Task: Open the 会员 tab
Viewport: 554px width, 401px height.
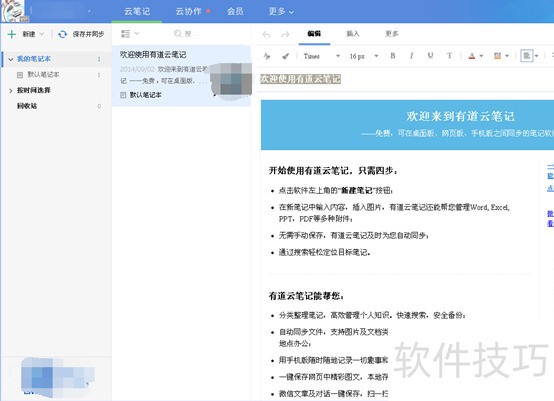Action: click(x=235, y=11)
